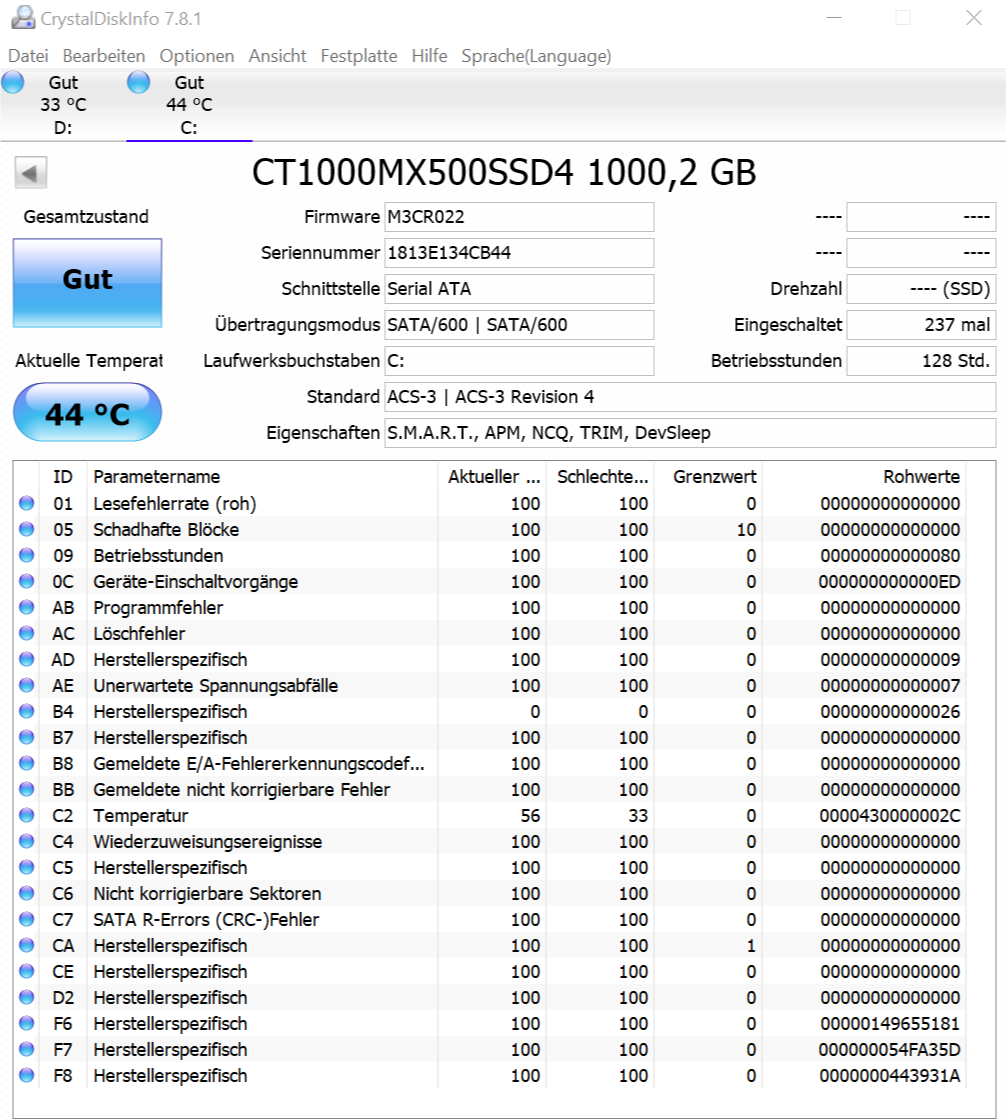Close the CrystalDiskInfo window
This screenshot has height=1120, width=1006.
tap(973, 18)
